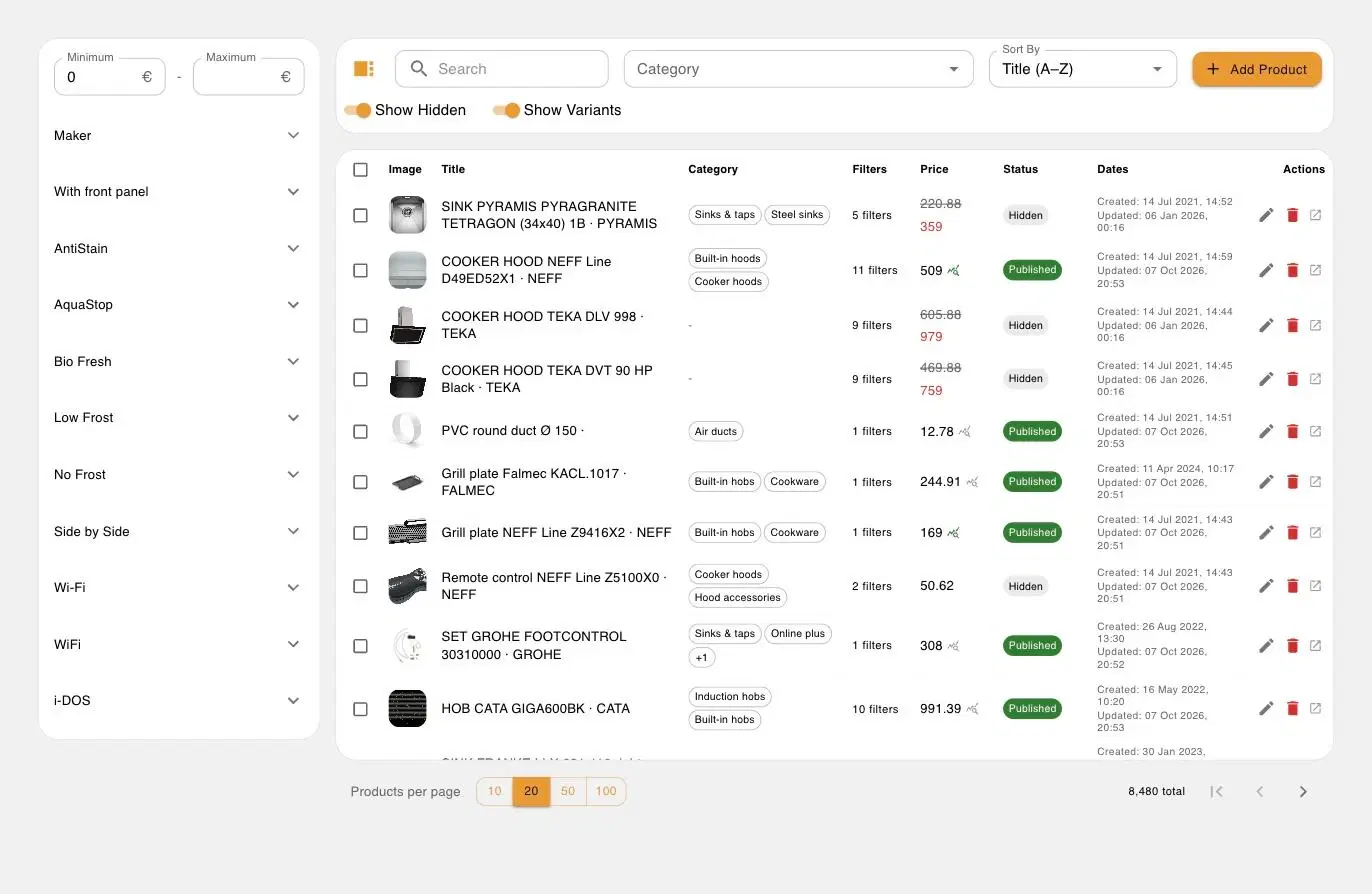The image size is (1372, 894).
Task: Click price trend icon next to 991.39
Action: coord(972,709)
